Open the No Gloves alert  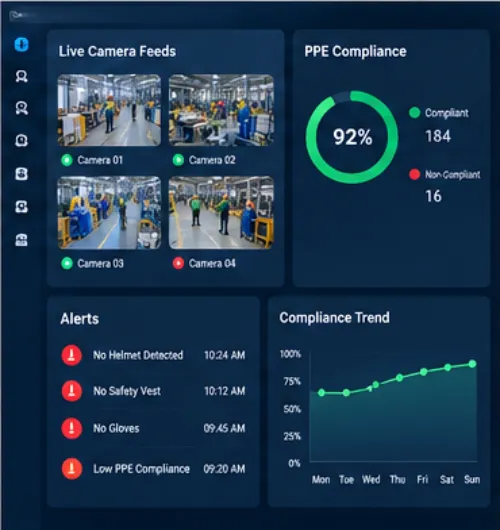[x=153, y=428]
